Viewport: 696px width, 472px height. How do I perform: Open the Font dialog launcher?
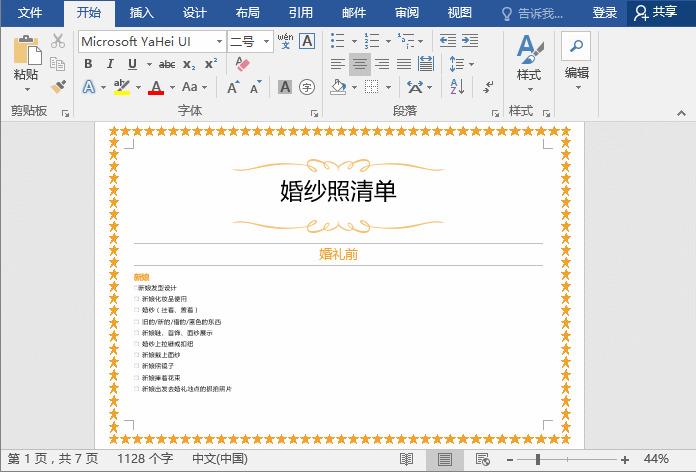point(315,114)
